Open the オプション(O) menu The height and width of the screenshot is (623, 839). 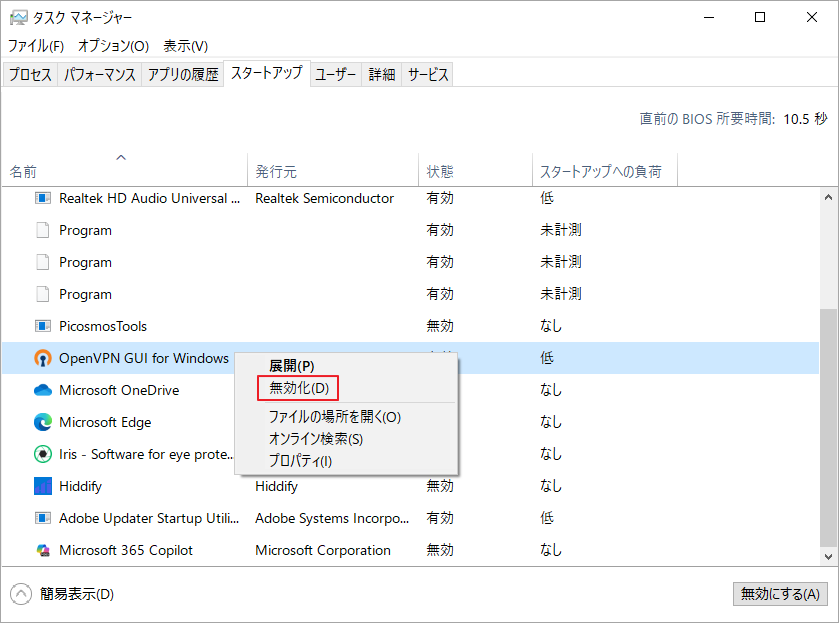pos(113,46)
